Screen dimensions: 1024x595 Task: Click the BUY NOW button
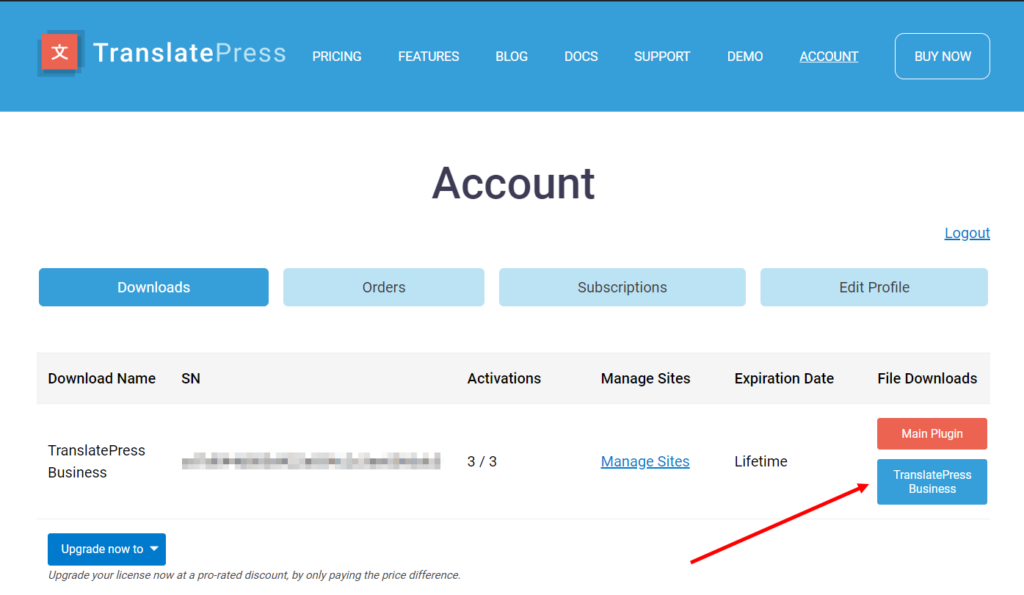coord(941,56)
